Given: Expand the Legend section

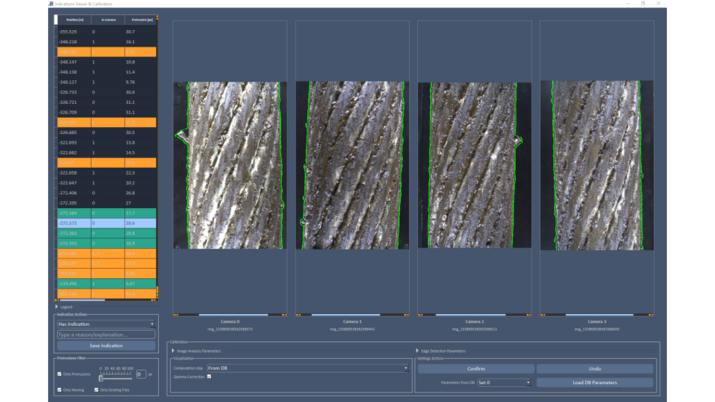Looking at the screenshot, I should (57, 307).
